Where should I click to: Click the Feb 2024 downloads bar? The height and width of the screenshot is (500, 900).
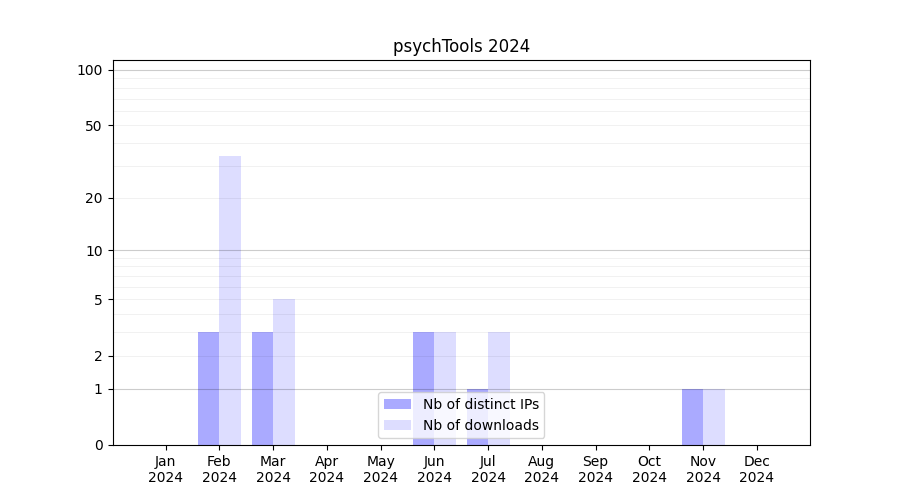pos(230,300)
